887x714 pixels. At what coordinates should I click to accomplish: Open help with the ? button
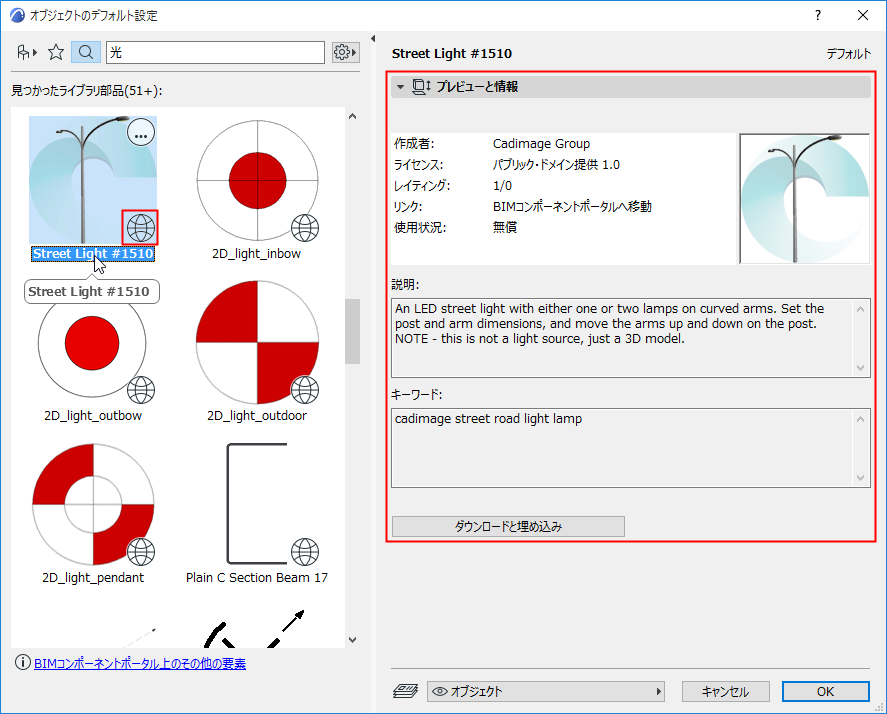[817, 15]
